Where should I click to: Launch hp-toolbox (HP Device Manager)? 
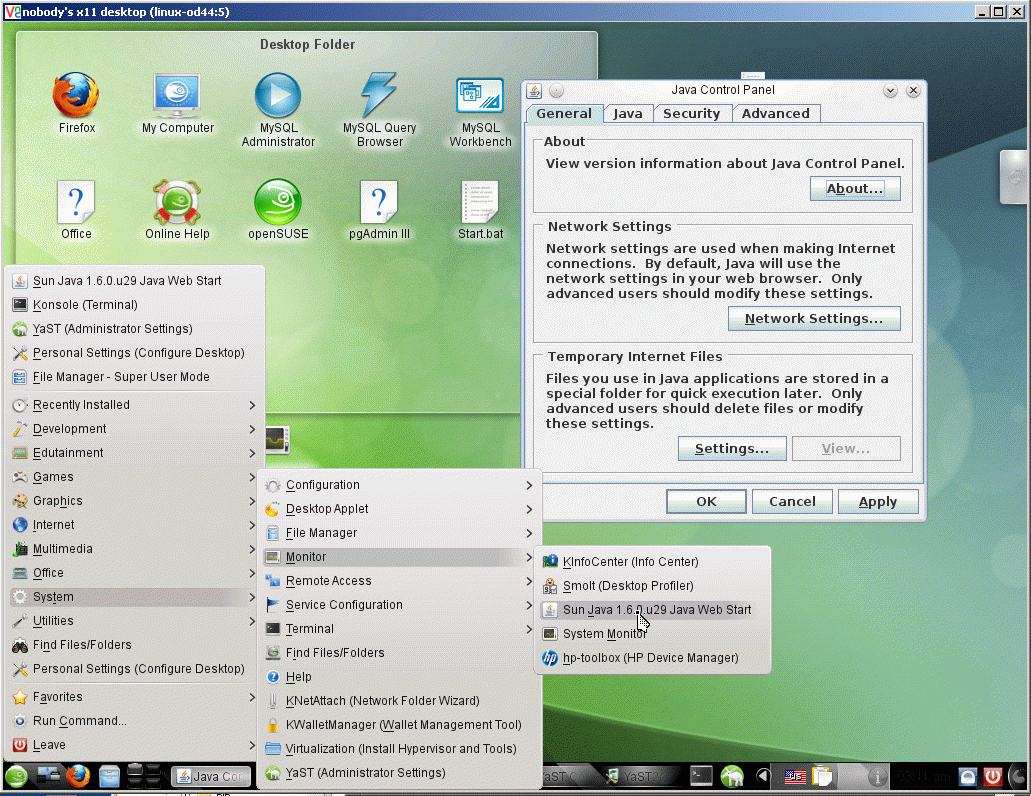point(652,658)
